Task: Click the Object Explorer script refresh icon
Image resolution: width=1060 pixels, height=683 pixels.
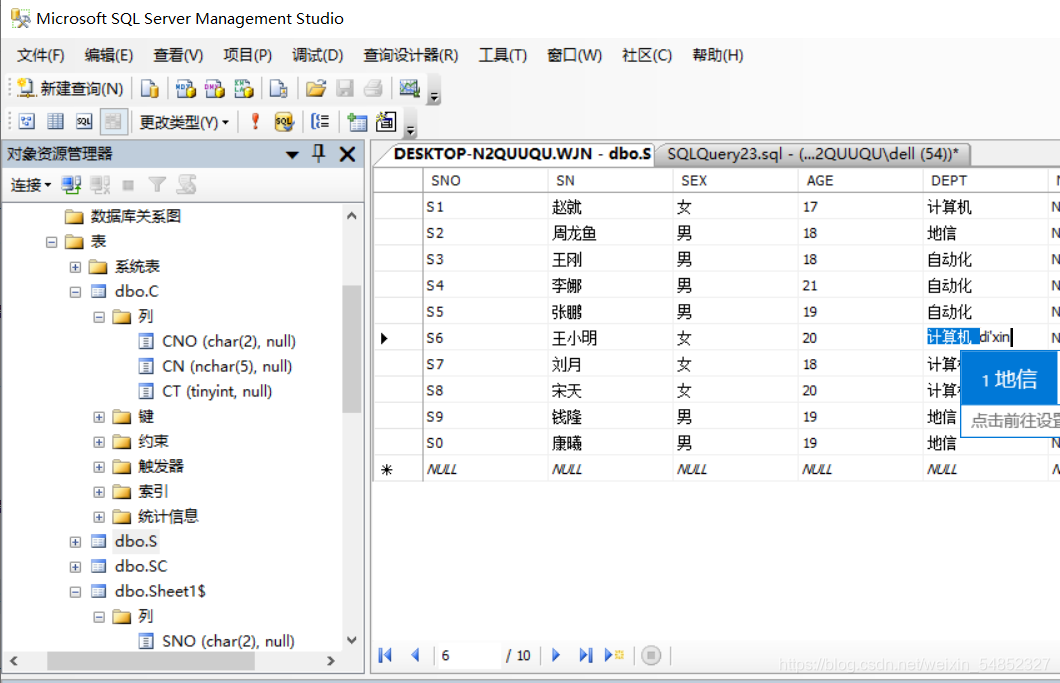Action: [187, 185]
